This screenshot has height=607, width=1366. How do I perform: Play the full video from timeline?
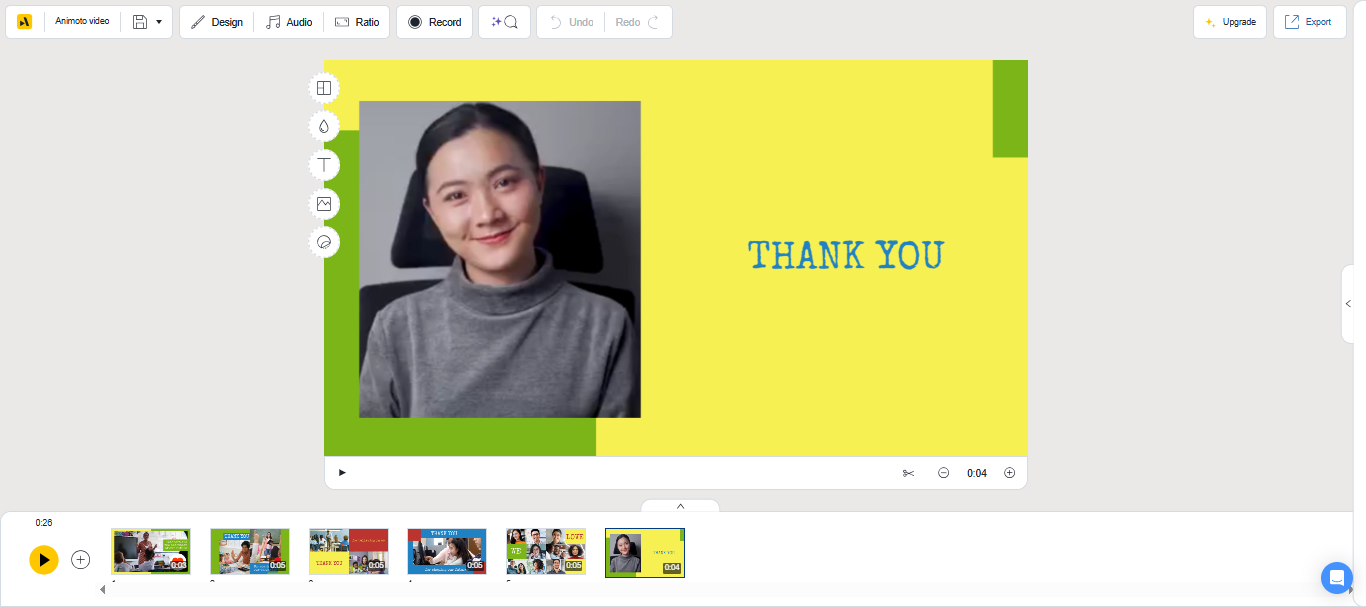pyautogui.click(x=43, y=559)
